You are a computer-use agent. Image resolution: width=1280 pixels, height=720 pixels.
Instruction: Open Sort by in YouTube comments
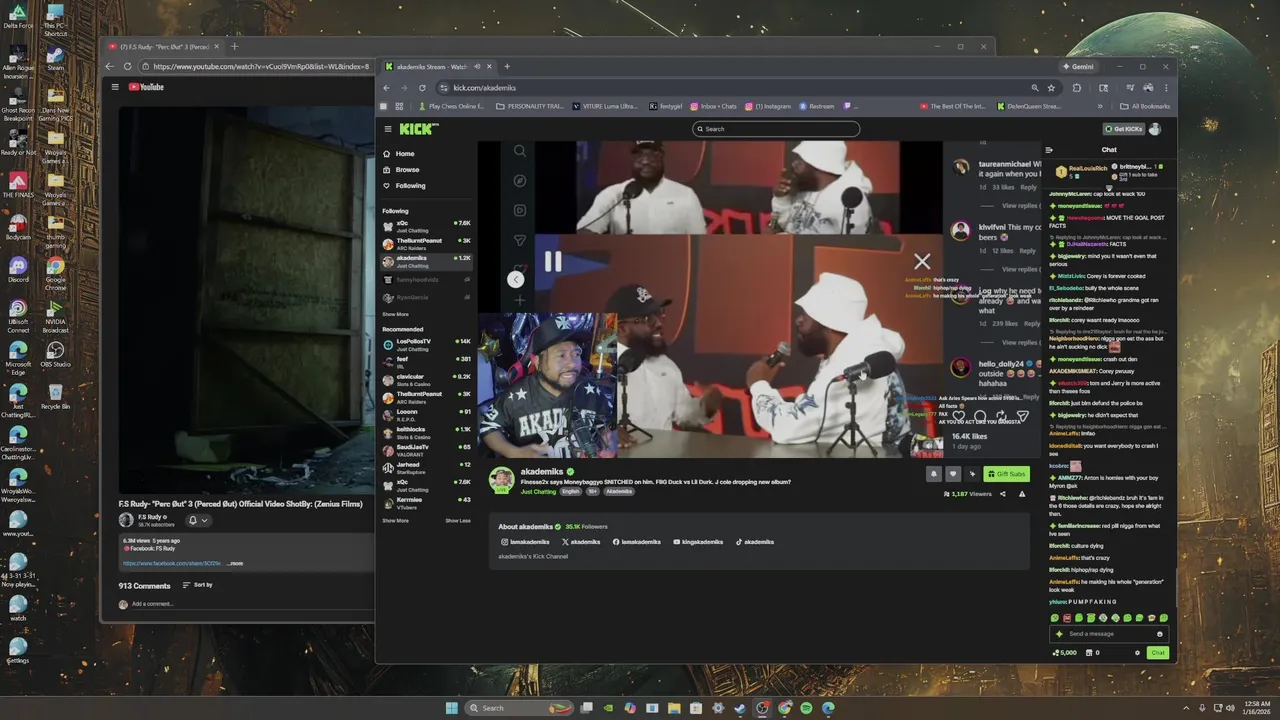(197, 585)
